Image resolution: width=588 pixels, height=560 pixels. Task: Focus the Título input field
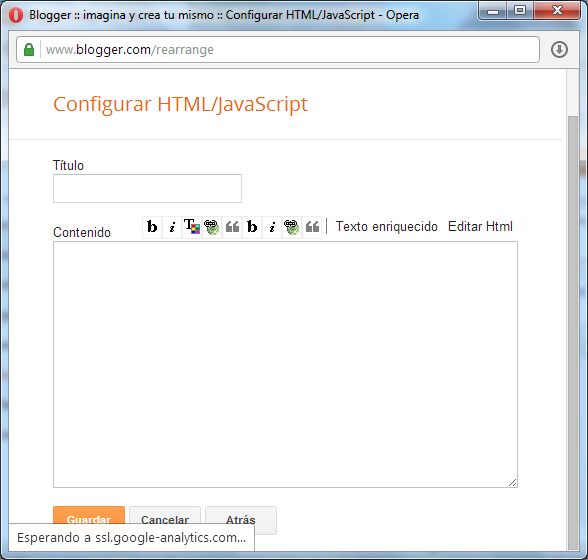coord(147,188)
